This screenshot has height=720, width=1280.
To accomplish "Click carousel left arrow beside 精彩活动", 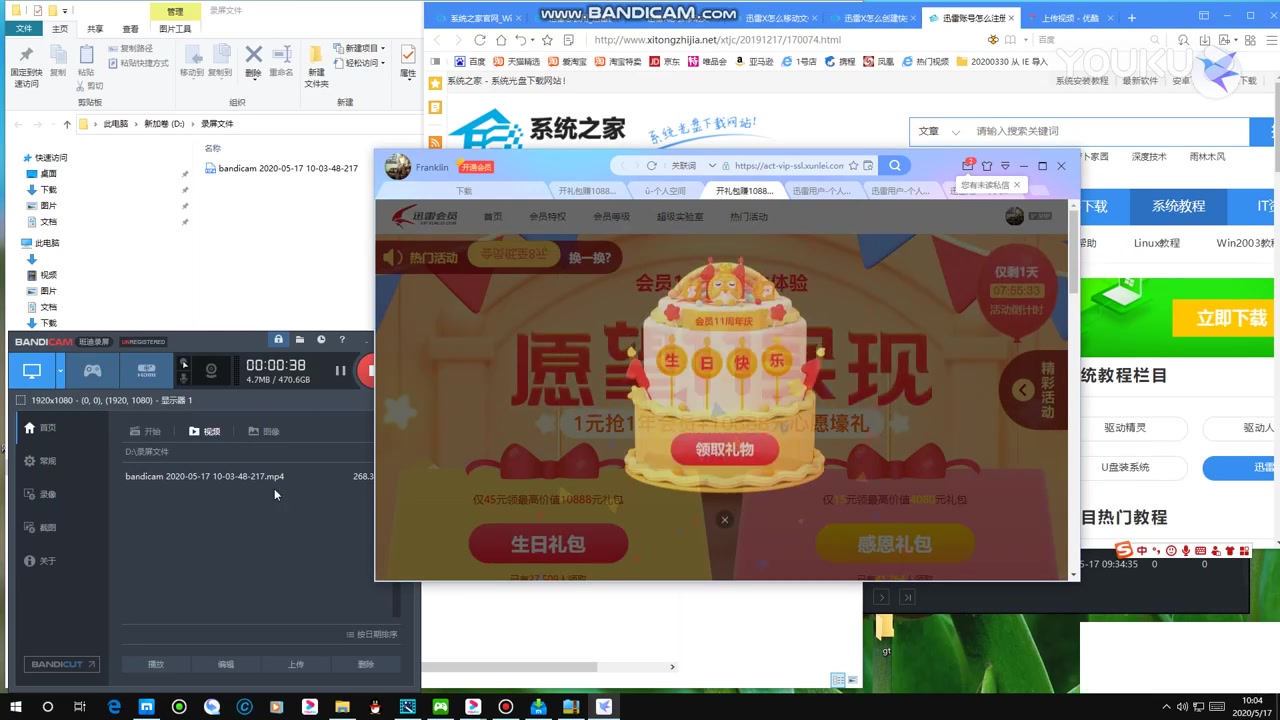I will [x=1022, y=390].
